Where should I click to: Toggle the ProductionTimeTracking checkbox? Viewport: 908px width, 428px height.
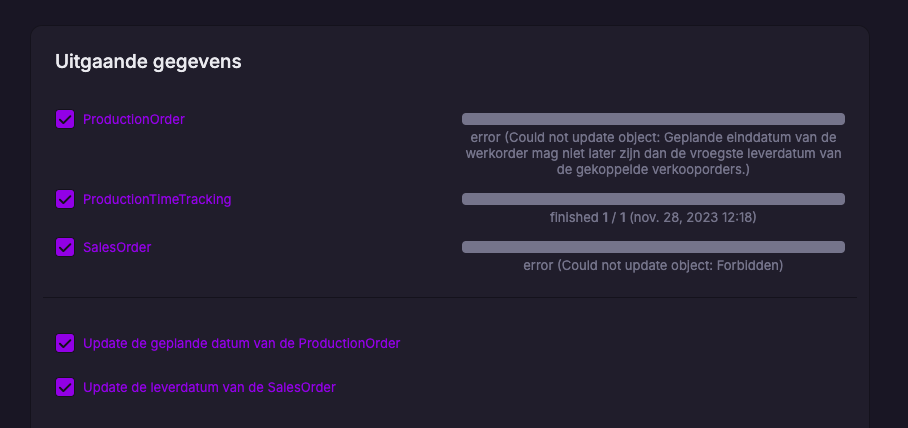pyautogui.click(x=65, y=199)
